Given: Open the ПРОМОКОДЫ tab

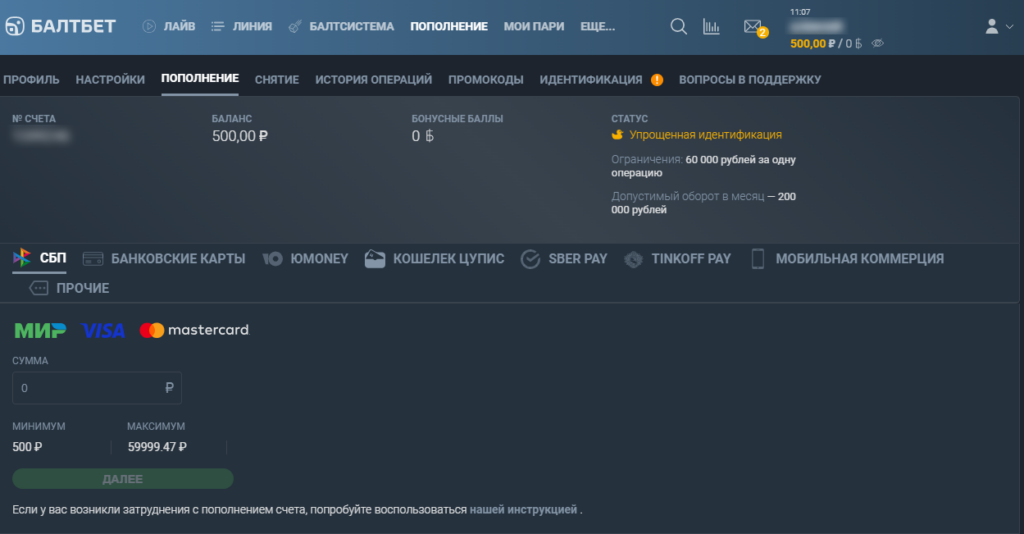Looking at the screenshot, I should coord(486,80).
